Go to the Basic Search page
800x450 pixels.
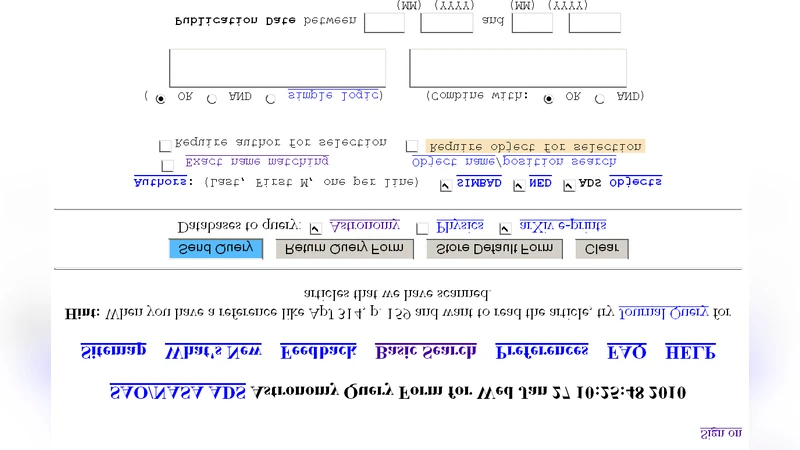(418, 351)
